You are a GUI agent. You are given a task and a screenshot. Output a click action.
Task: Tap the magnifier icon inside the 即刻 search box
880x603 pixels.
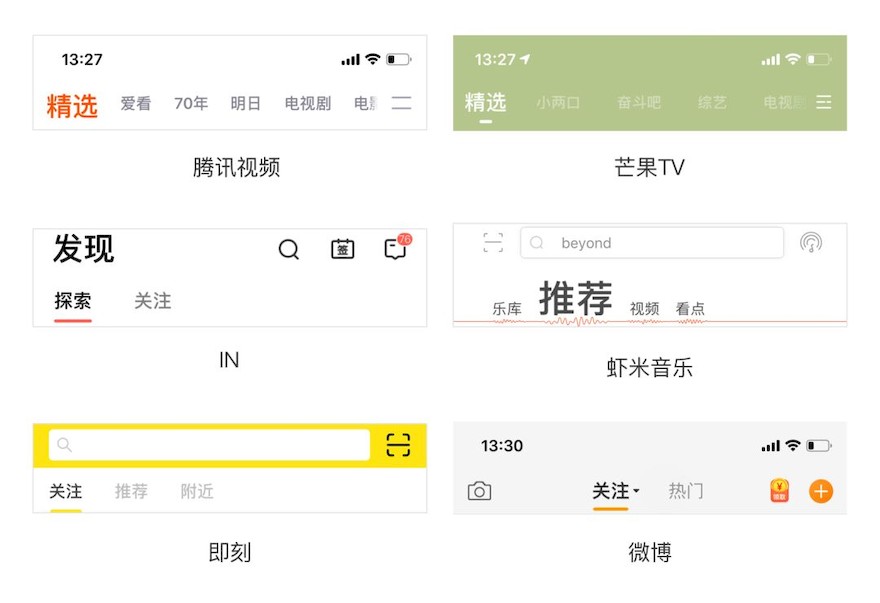point(65,445)
